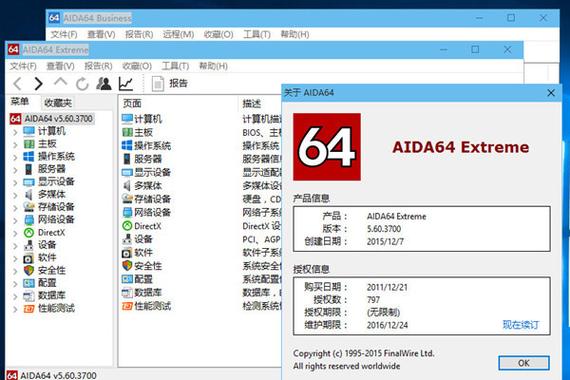Open 帮助(H) menu in Business window

[295, 35]
